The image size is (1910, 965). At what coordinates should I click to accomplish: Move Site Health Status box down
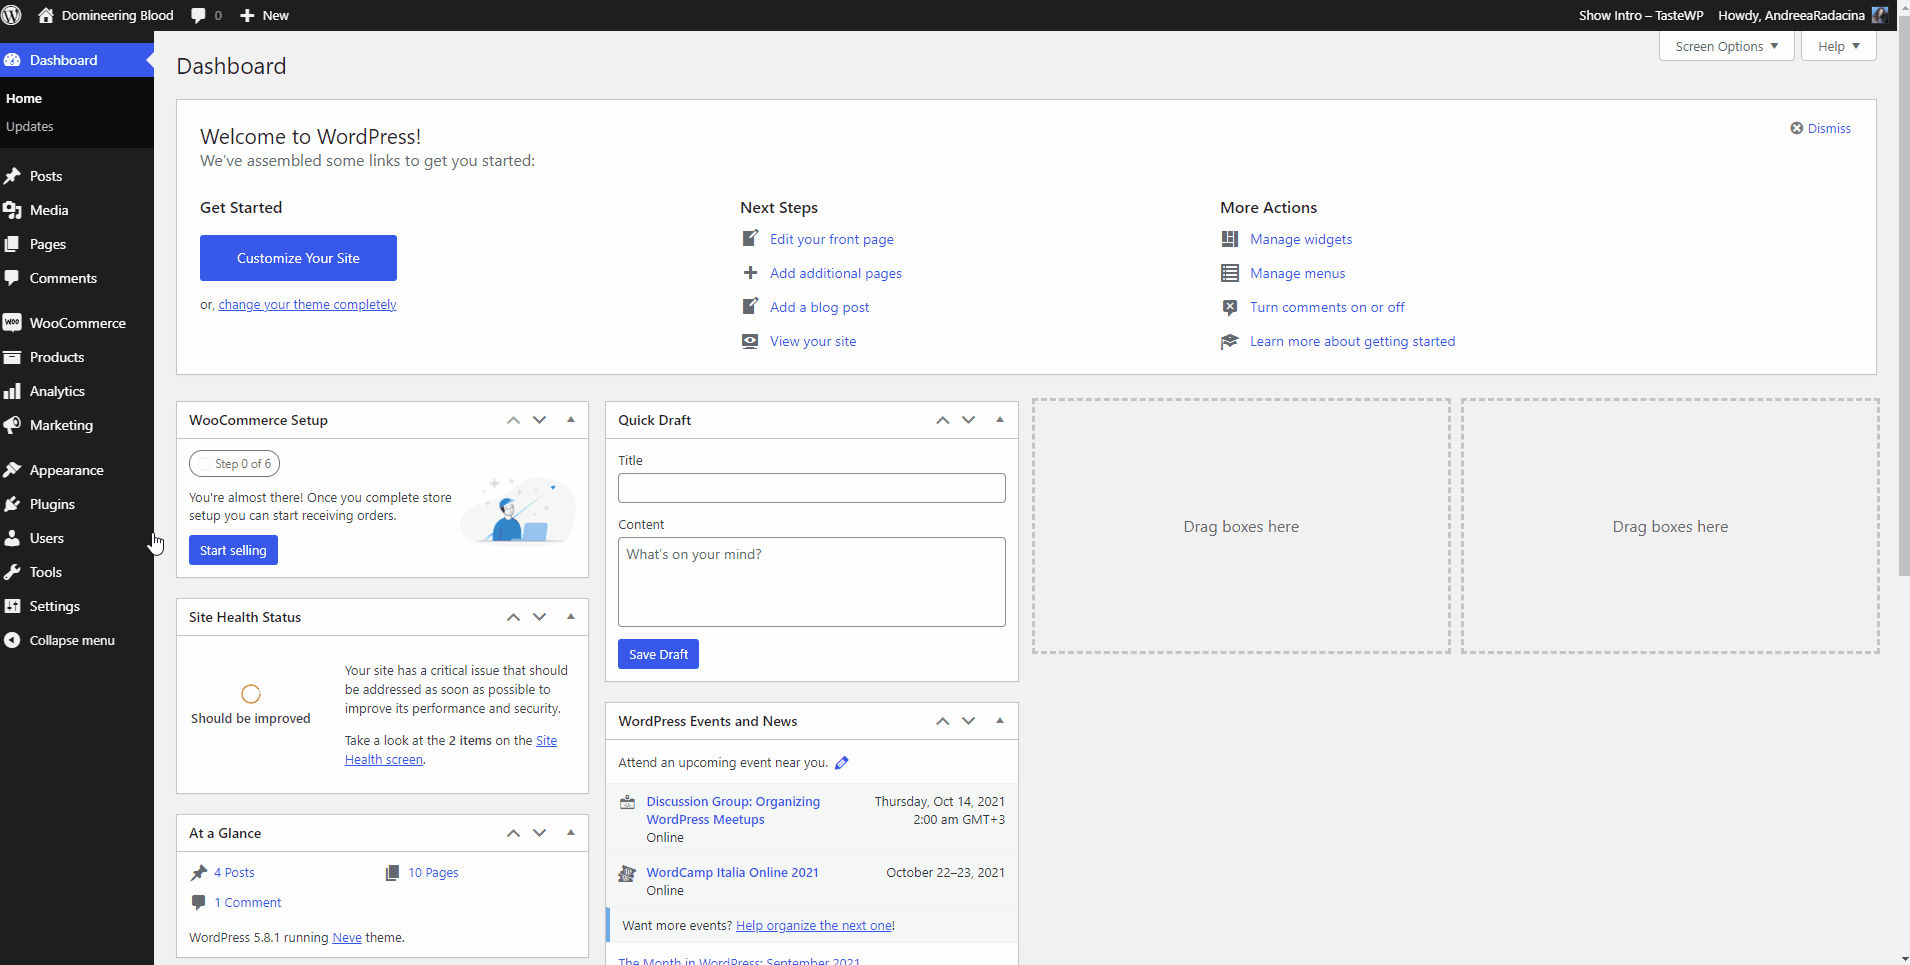540,617
